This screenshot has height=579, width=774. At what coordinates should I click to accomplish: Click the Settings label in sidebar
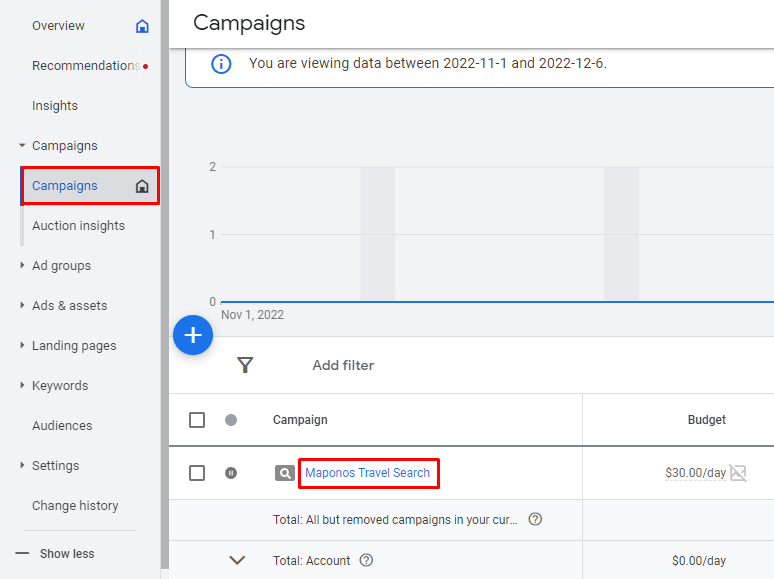tap(55, 465)
